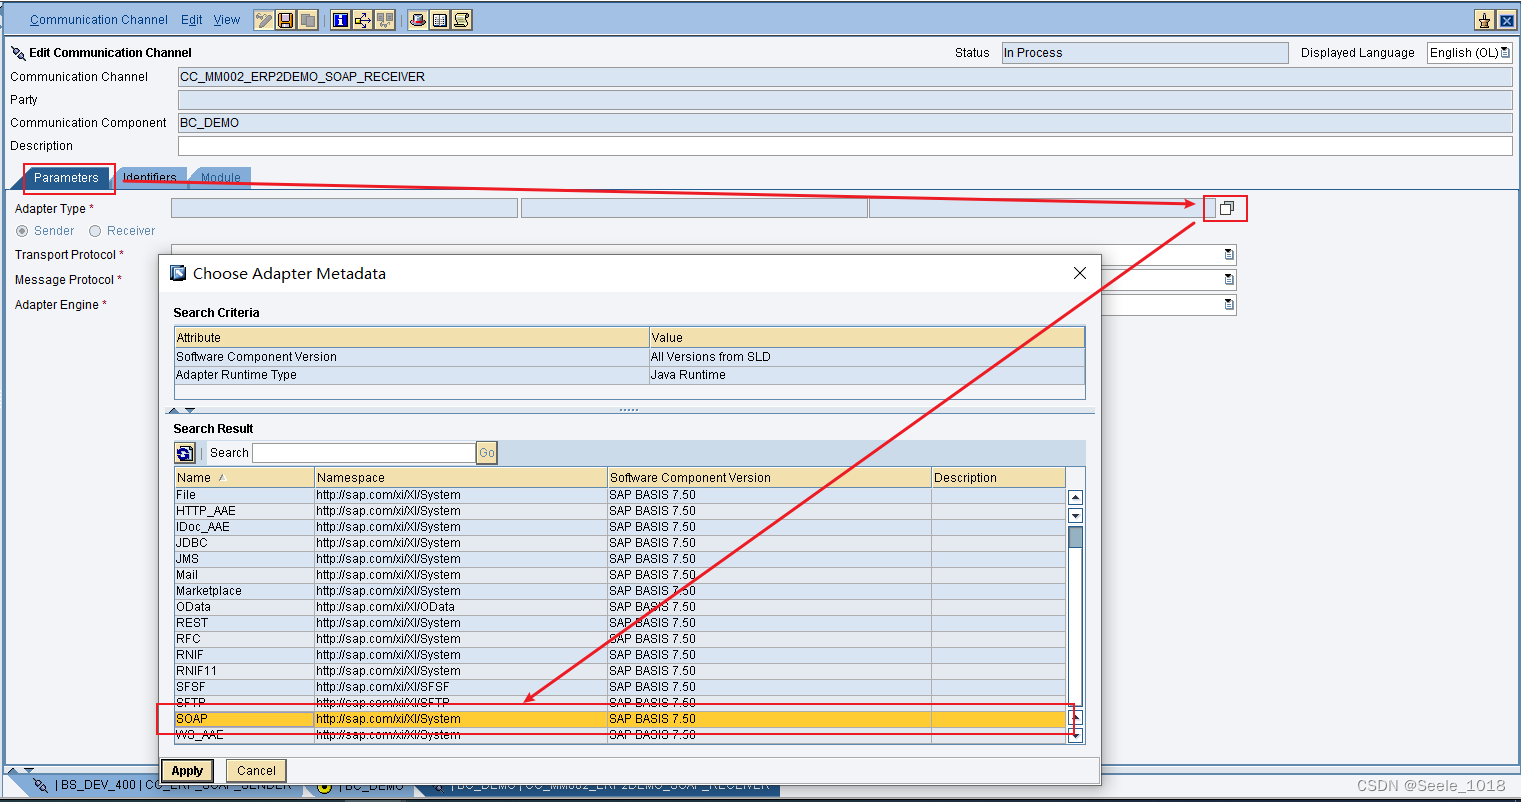
Task: Click the pin/detach window icon
Action: [x=1484, y=20]
